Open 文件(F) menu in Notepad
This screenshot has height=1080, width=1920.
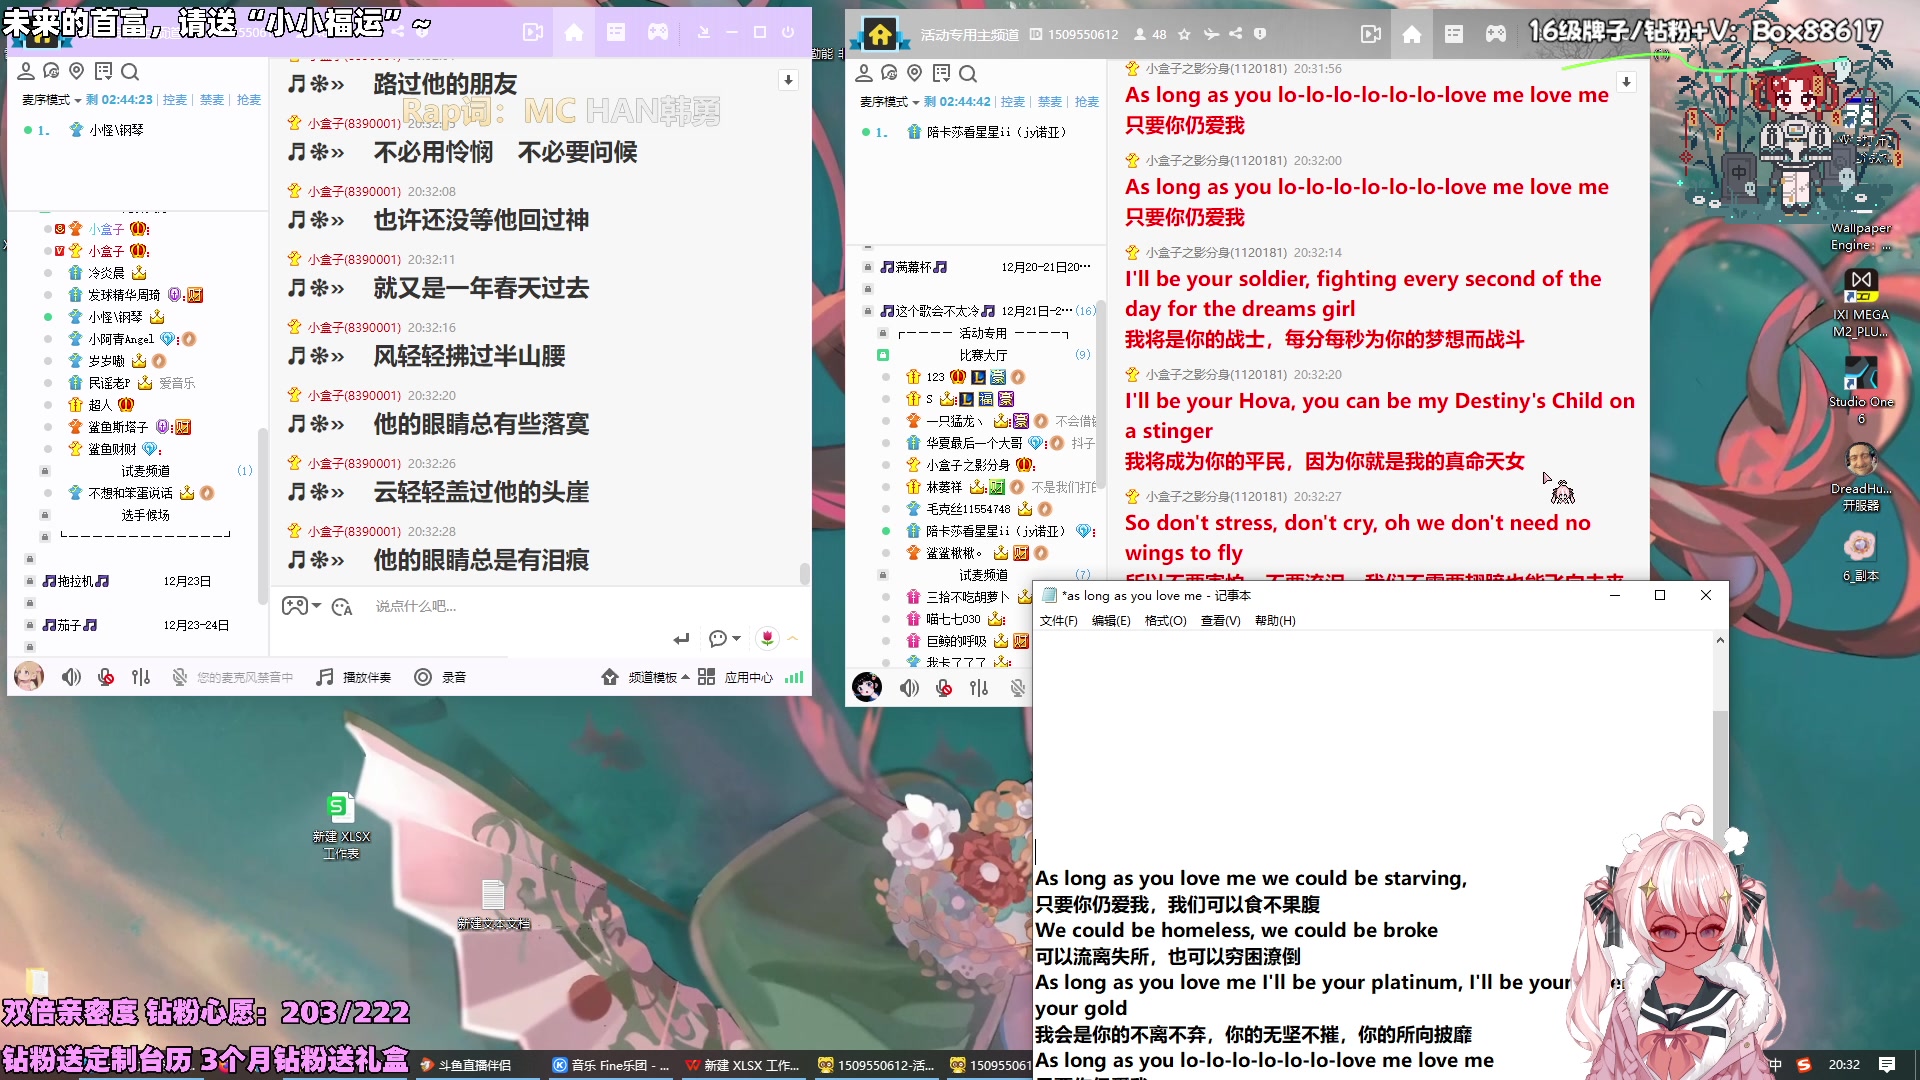[x=1058, y=621]
